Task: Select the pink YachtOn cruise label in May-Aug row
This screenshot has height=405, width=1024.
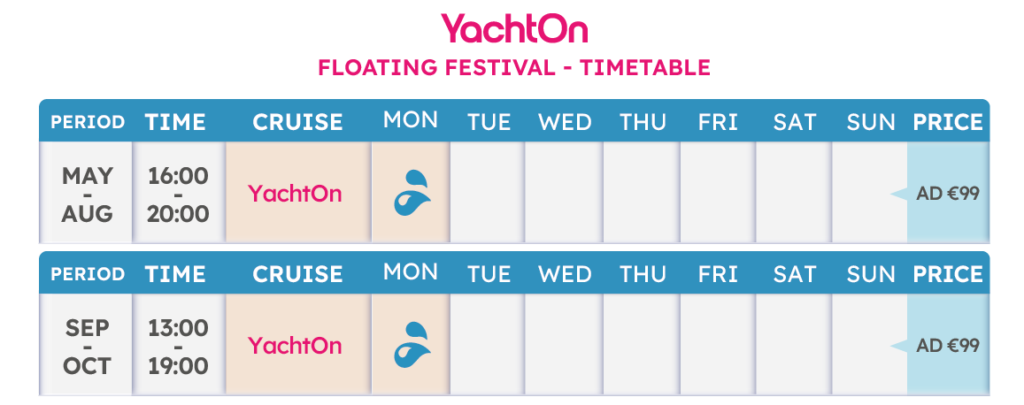Action: (295, 193)
